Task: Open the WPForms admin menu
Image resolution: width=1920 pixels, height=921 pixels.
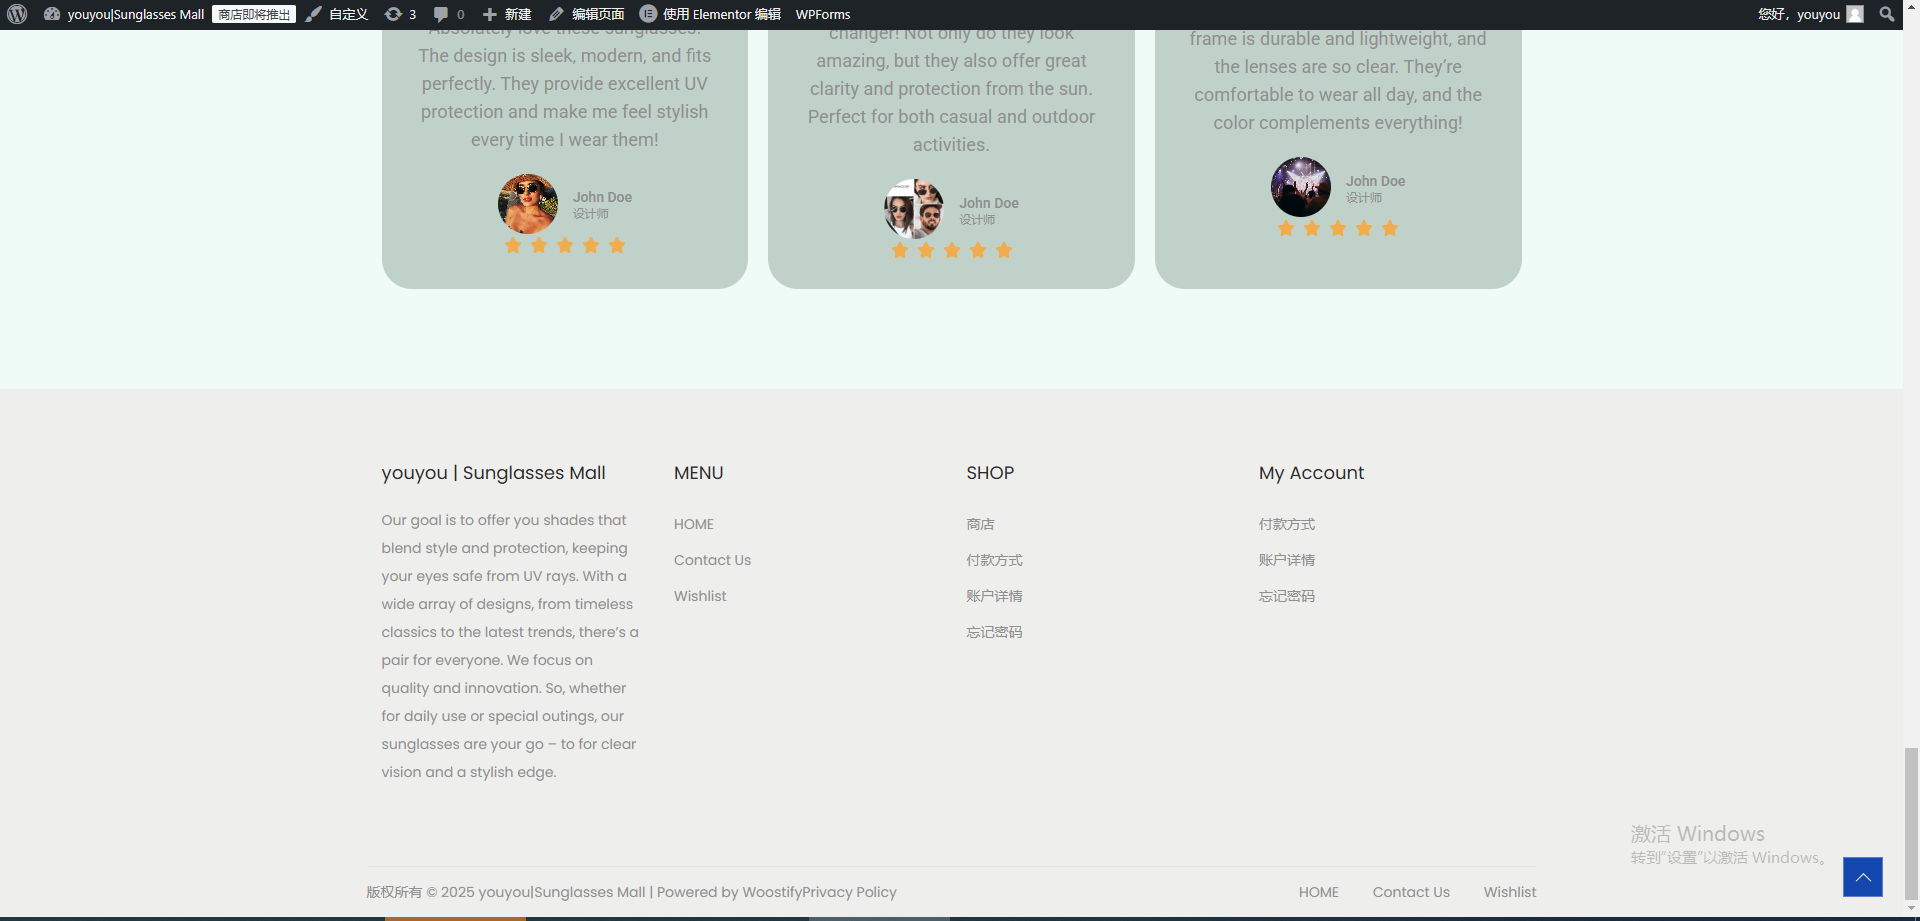Action: click(x=822, y=14)
